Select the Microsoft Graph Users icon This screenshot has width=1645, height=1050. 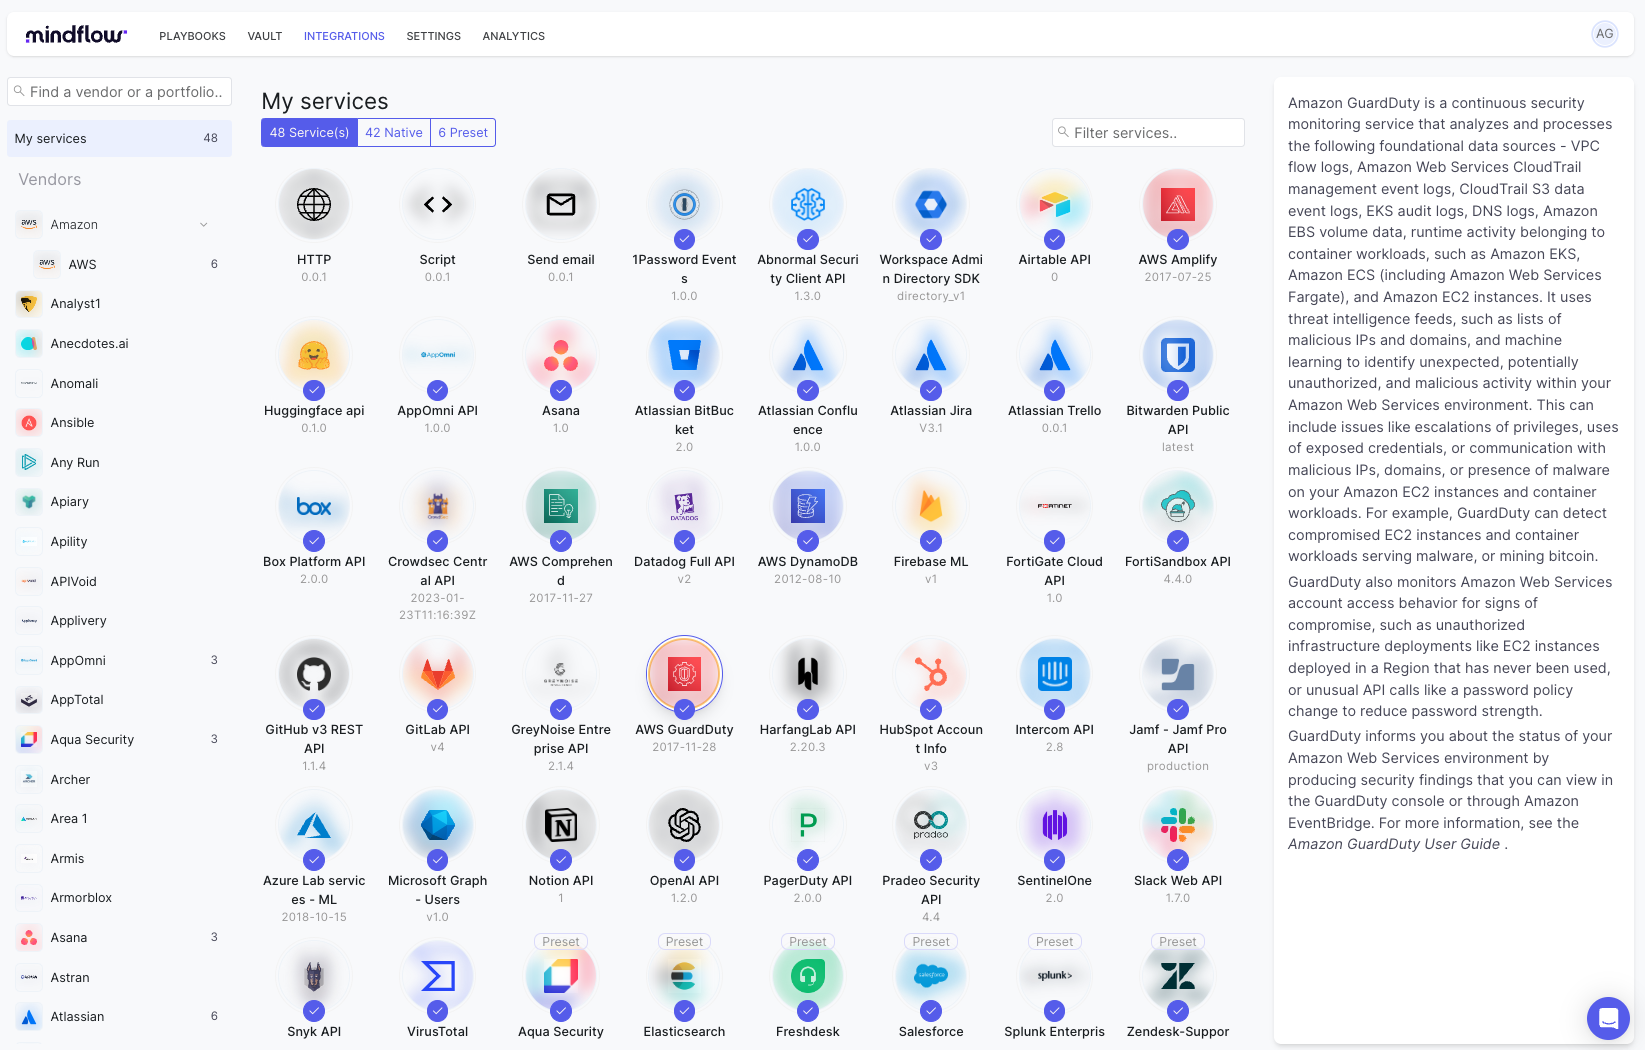[437, 825]
